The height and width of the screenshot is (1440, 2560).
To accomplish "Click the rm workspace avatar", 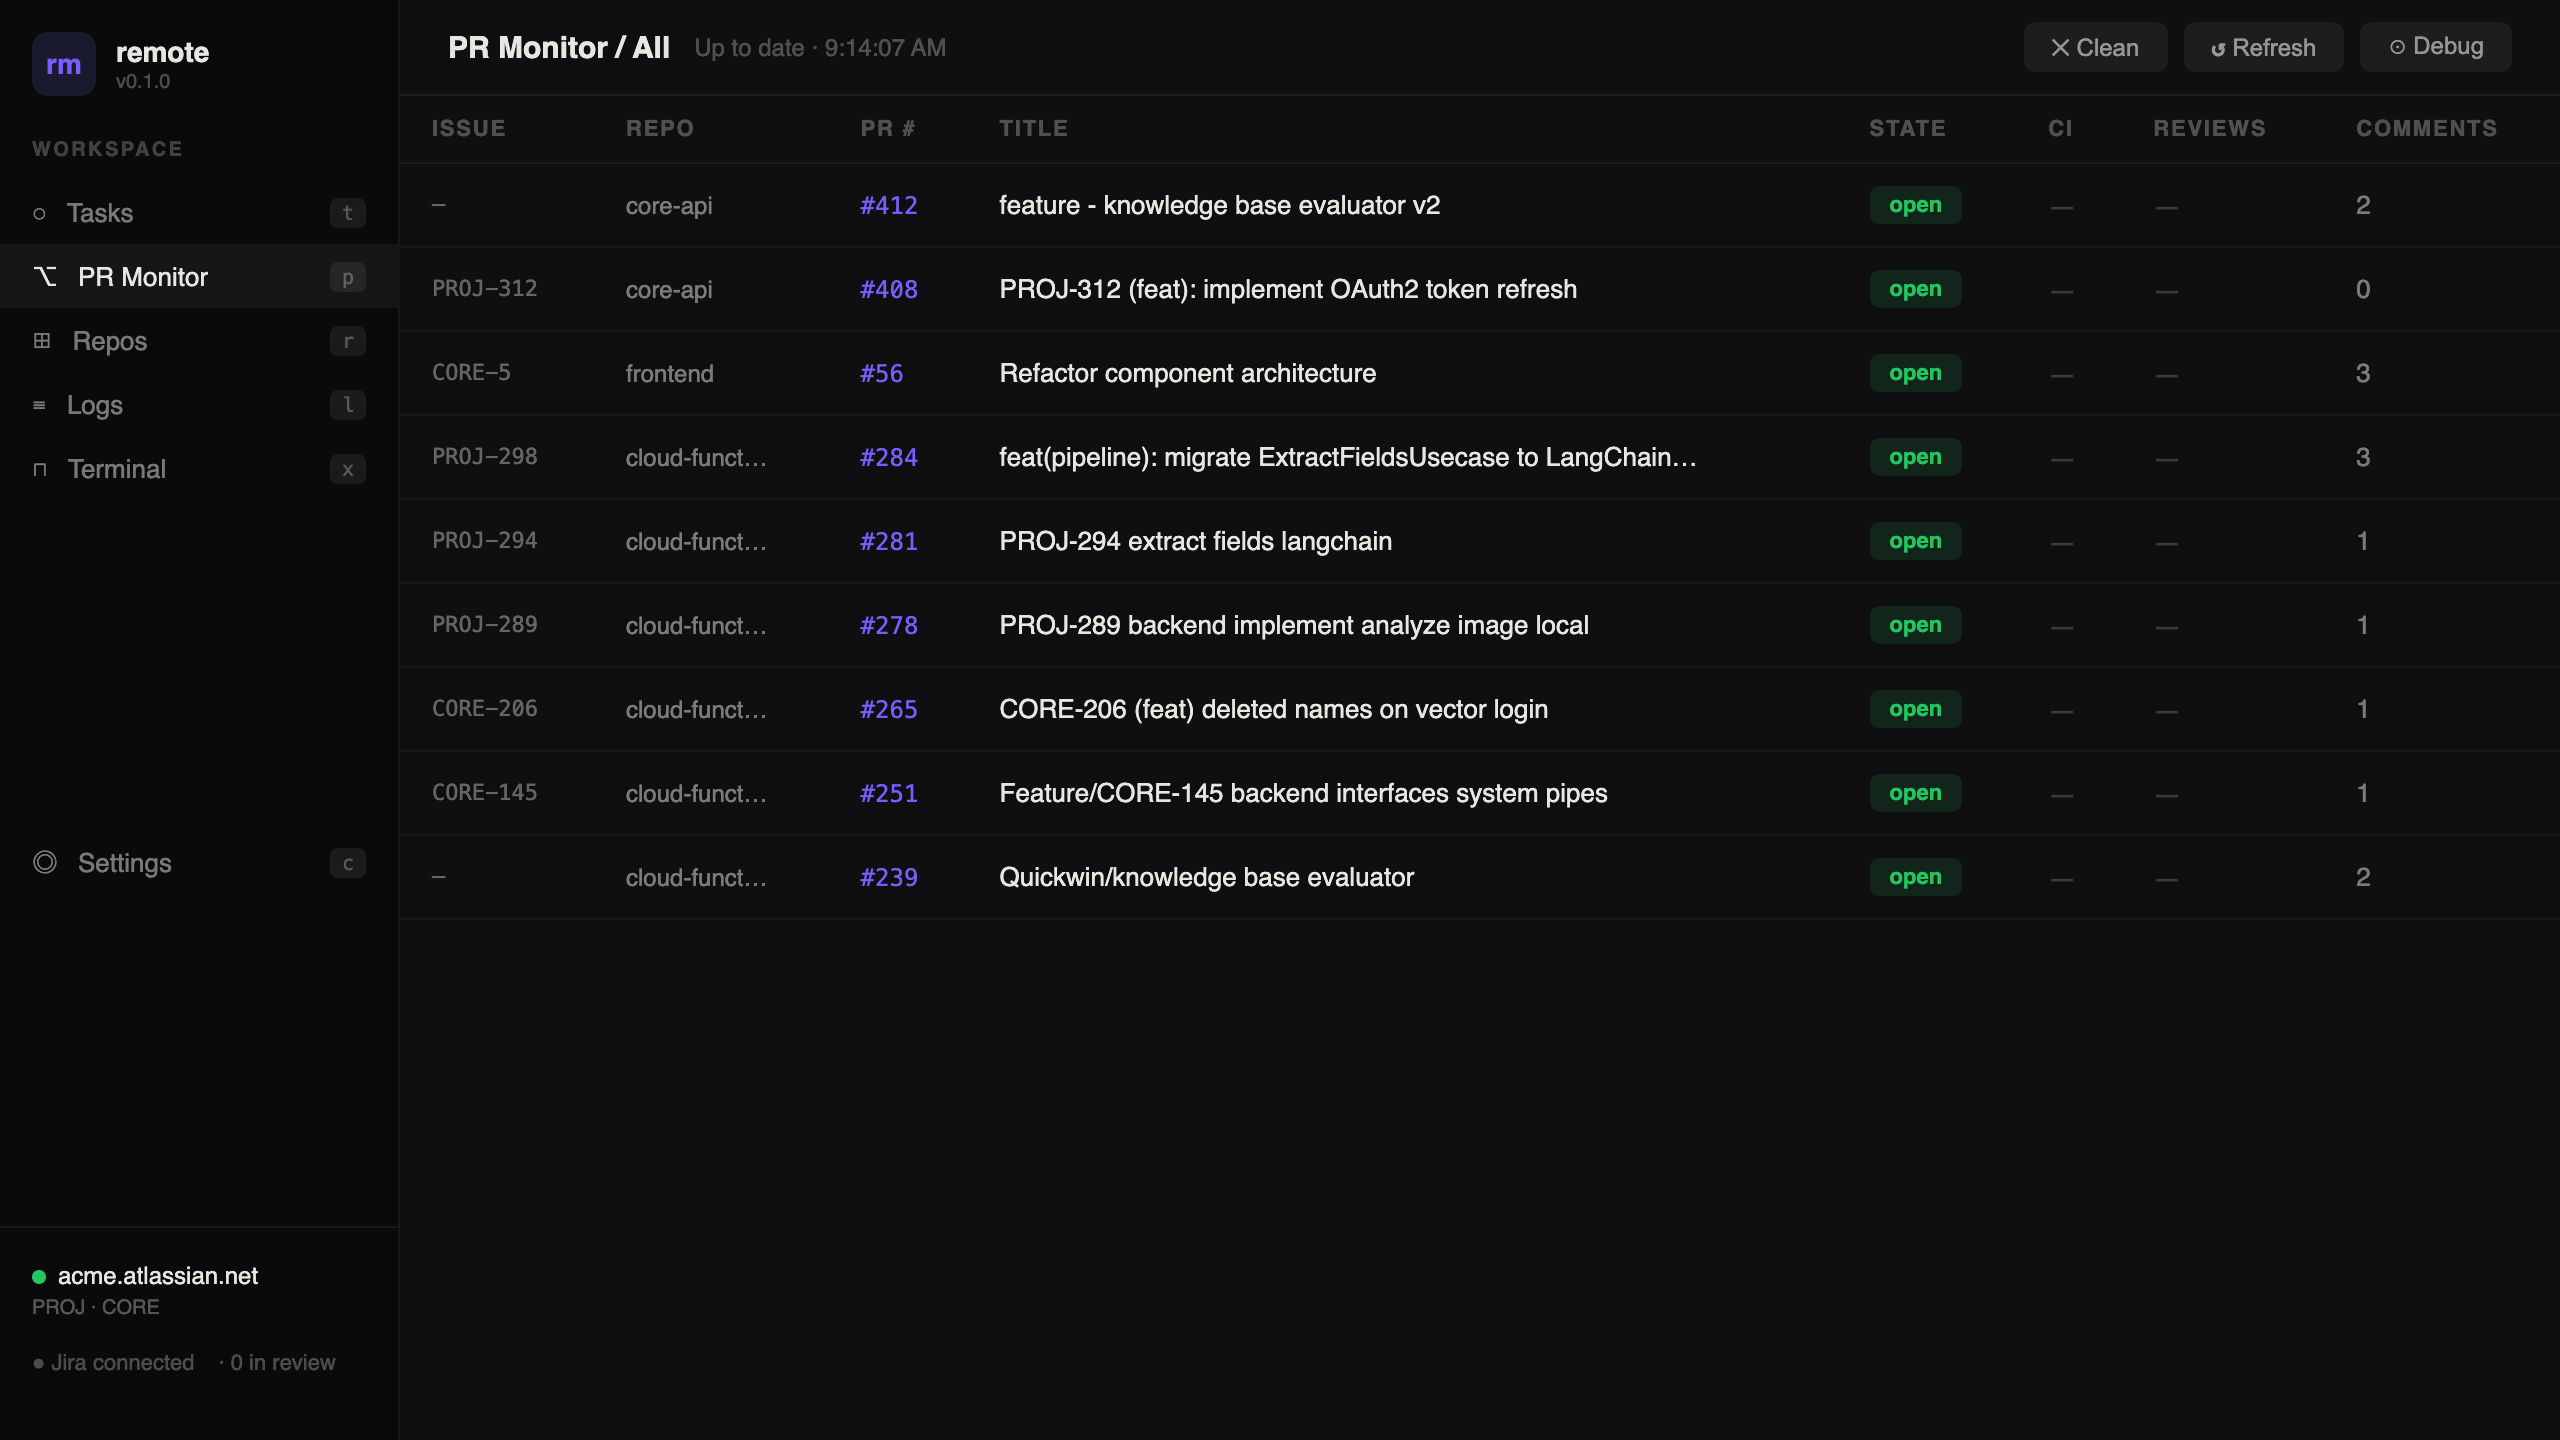I will click(x=64, y=64).
